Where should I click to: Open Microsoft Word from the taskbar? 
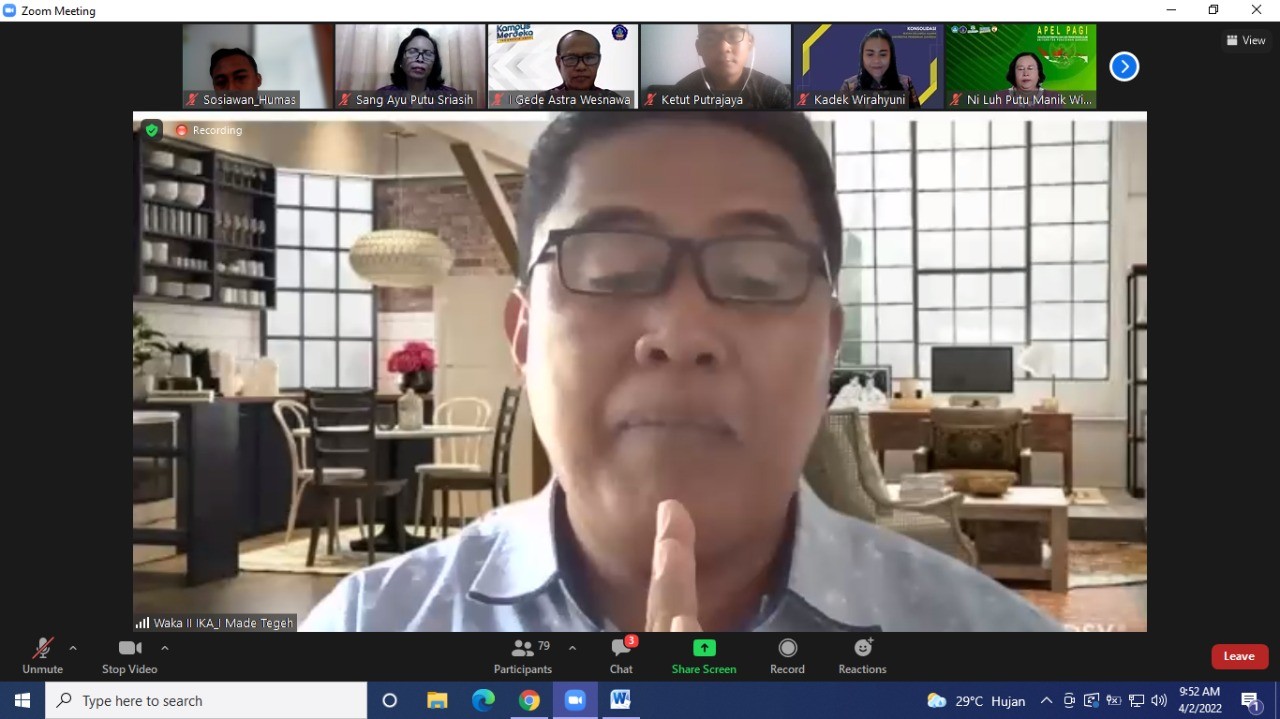tap(620, 700)
